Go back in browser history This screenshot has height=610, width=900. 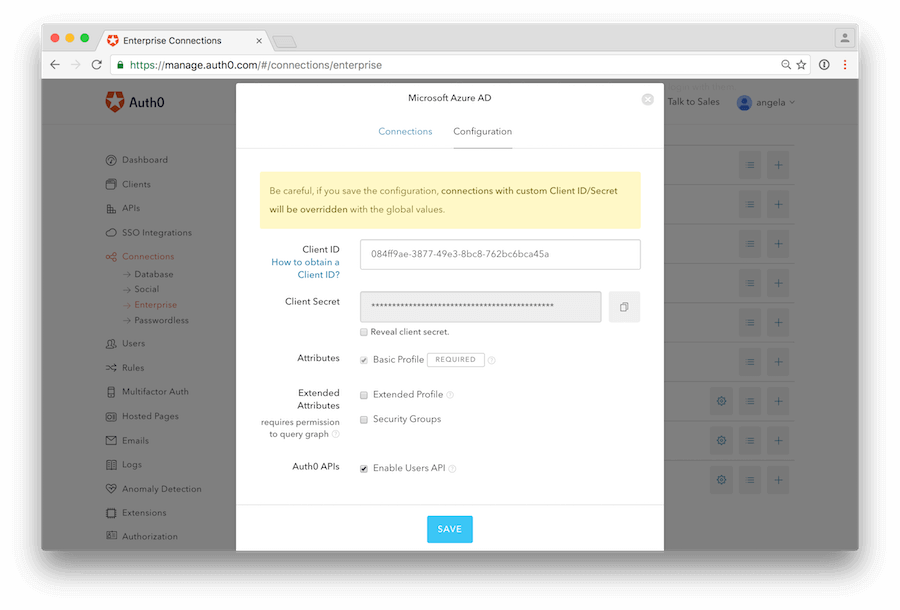pos(55,65)
